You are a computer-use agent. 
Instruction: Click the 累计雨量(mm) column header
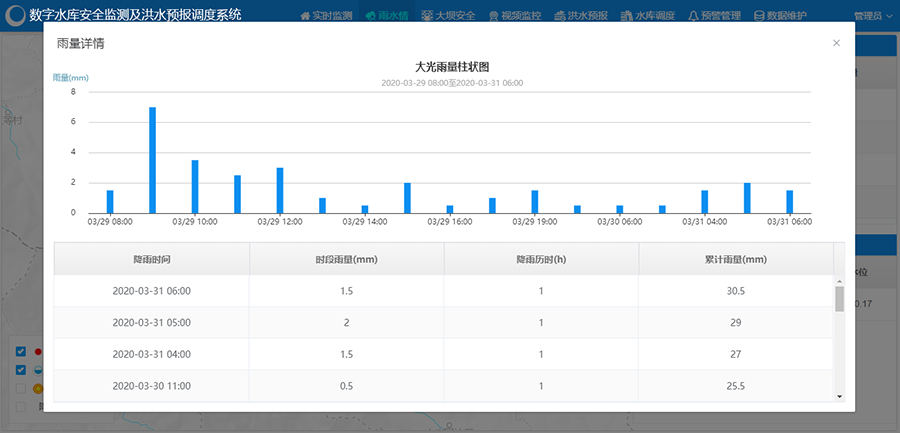(735, 259)
